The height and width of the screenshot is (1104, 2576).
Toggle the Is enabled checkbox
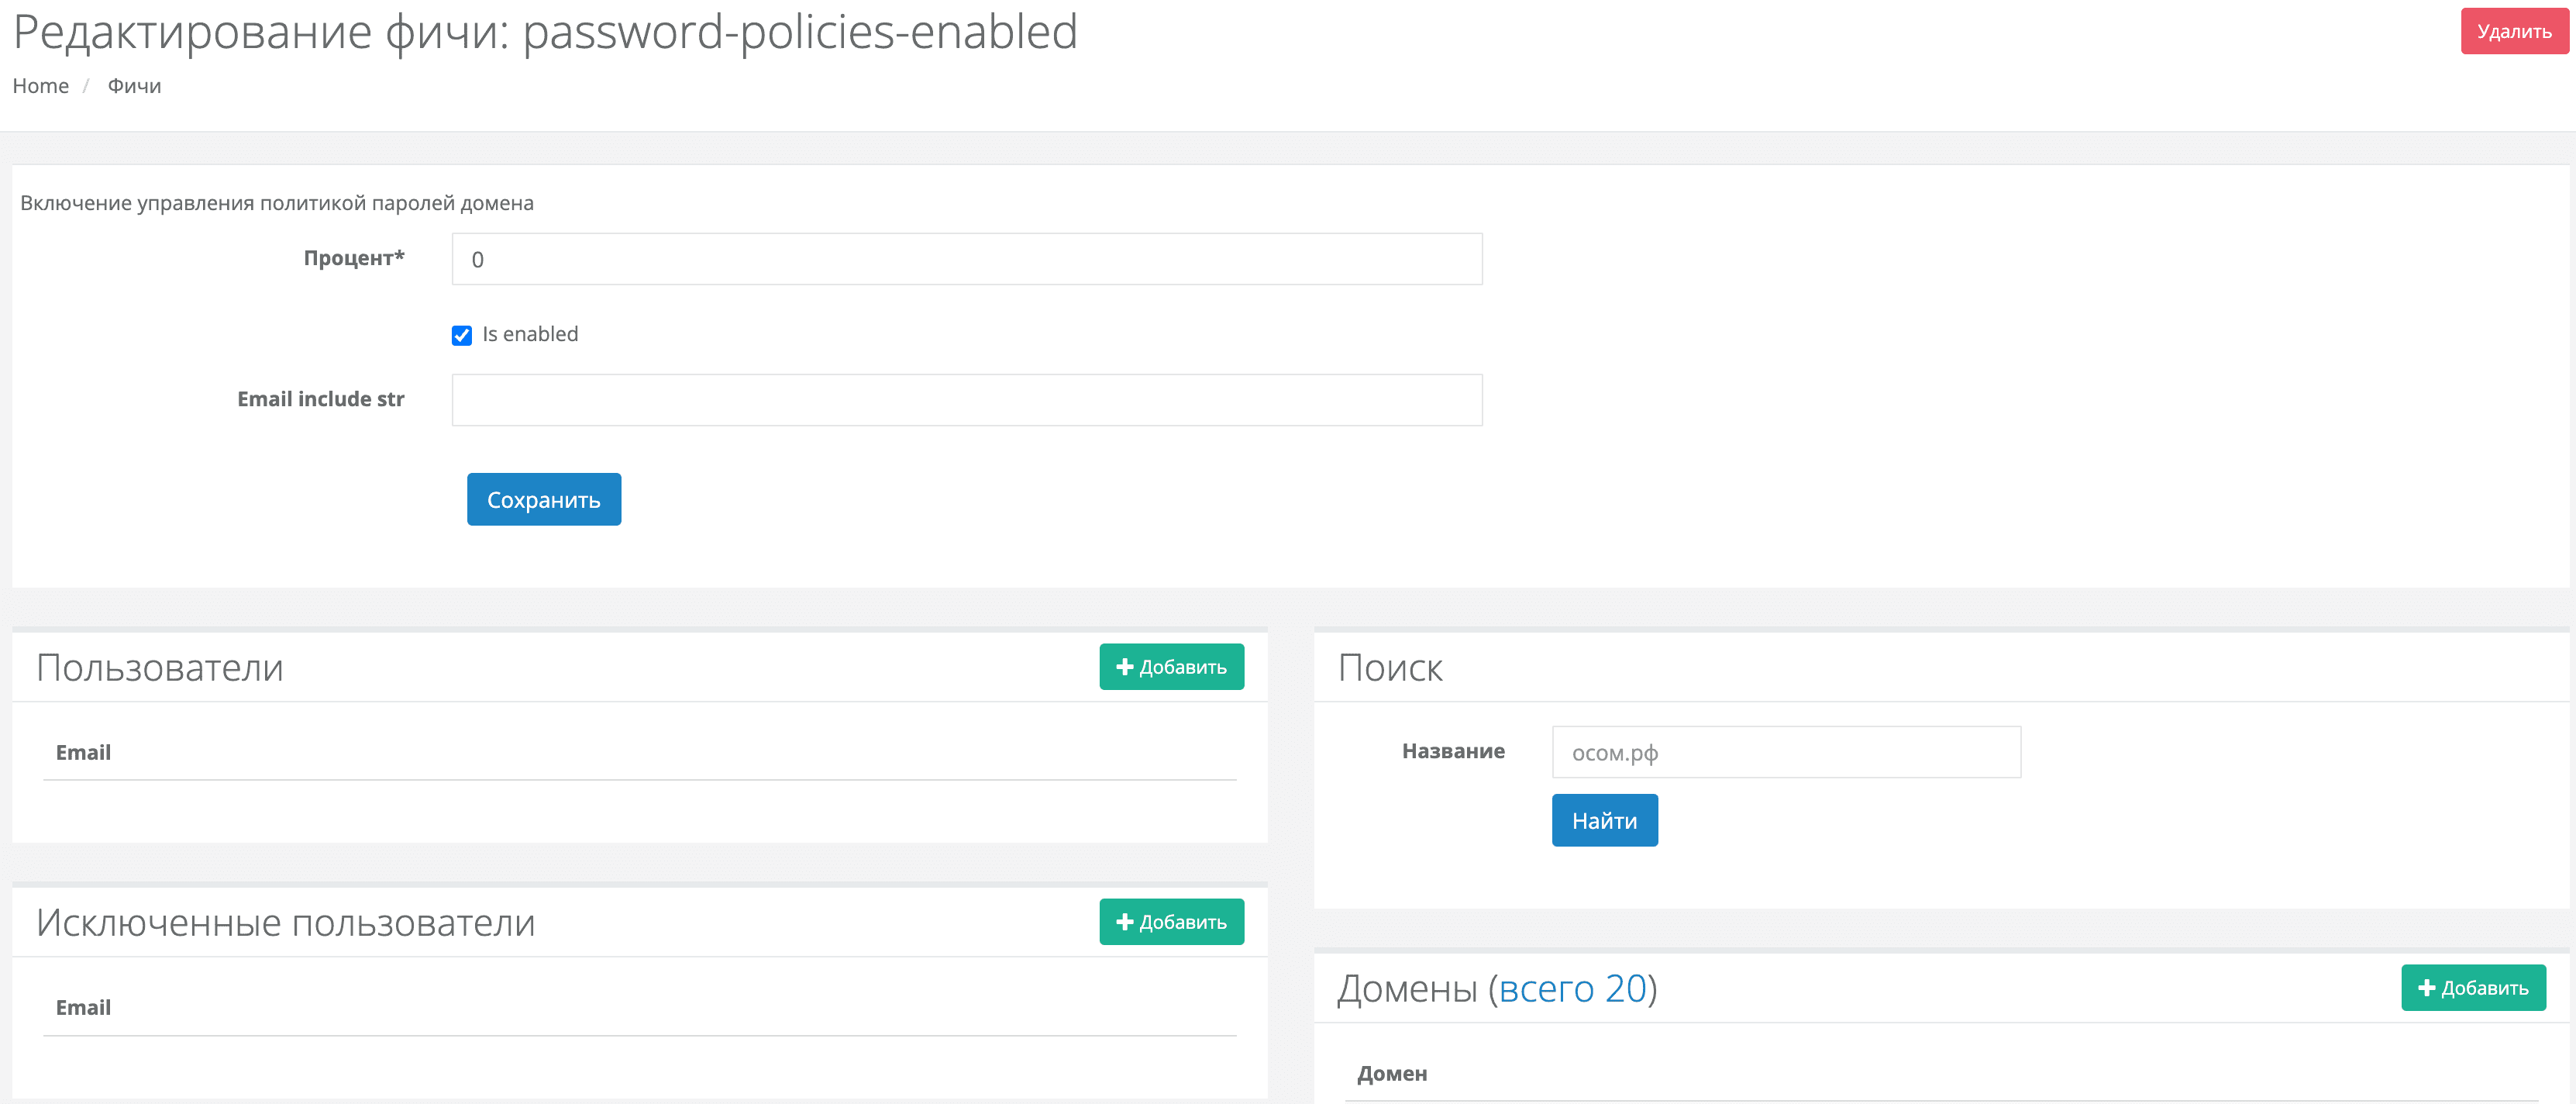pos(461,335)
